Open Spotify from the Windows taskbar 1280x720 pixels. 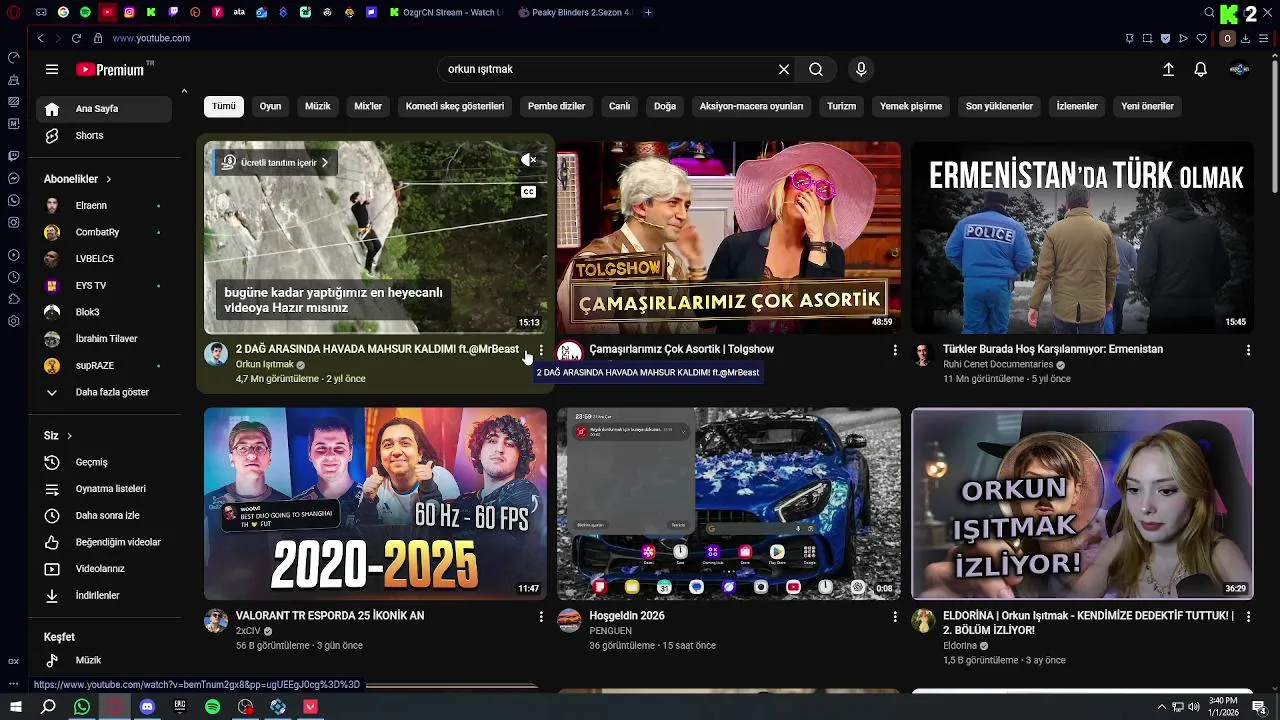(x=212, y=707)
